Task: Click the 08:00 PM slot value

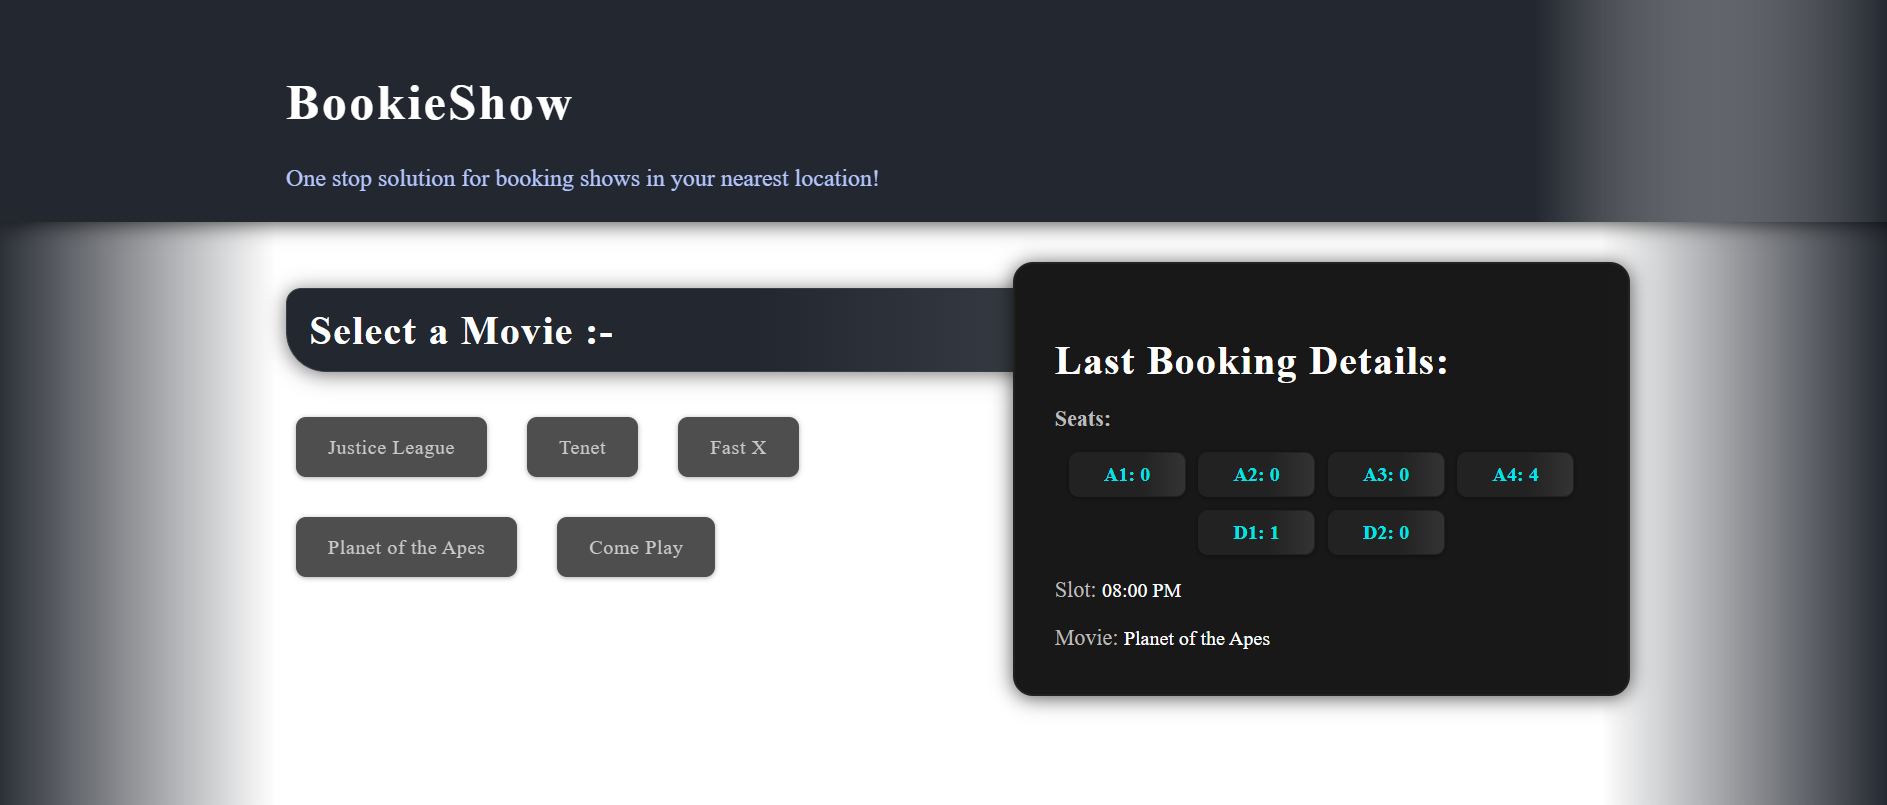Action: [1141, 591]
